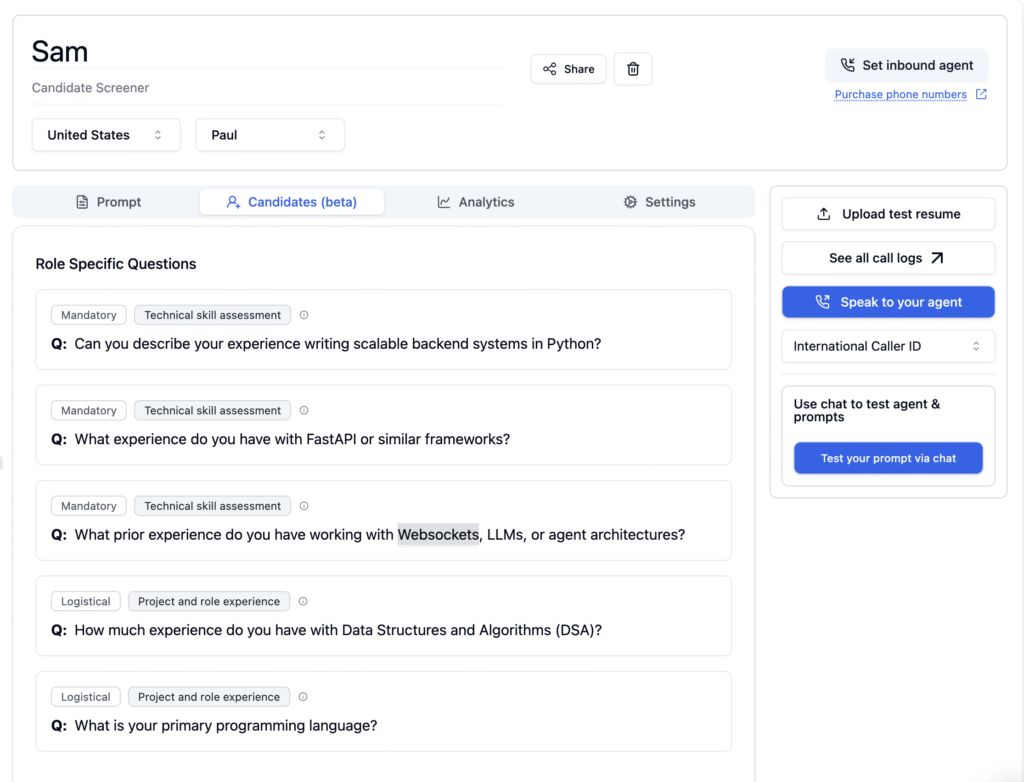Viewport: 1024px width, 782px height.
Task: Open the Paul voice dropdown
Action: point(270,135)
